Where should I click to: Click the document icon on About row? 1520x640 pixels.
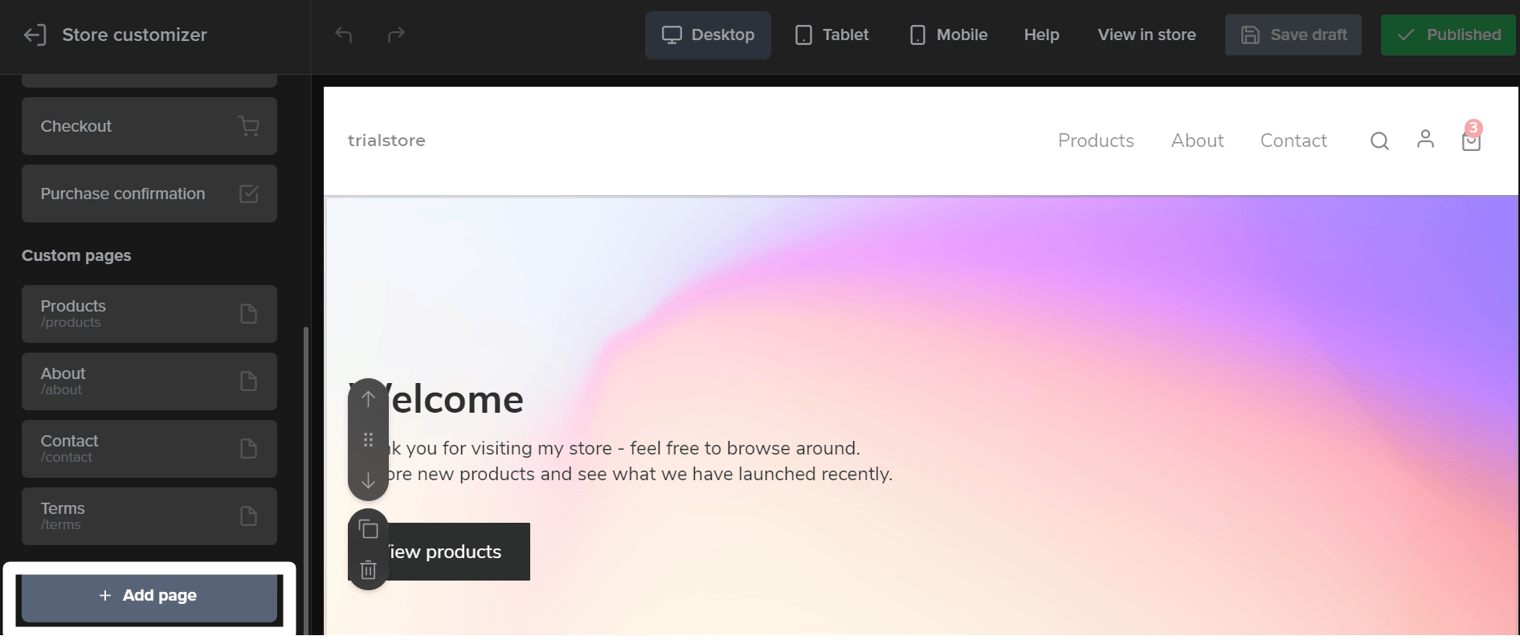pyautogui.click(x=249, y=381)
